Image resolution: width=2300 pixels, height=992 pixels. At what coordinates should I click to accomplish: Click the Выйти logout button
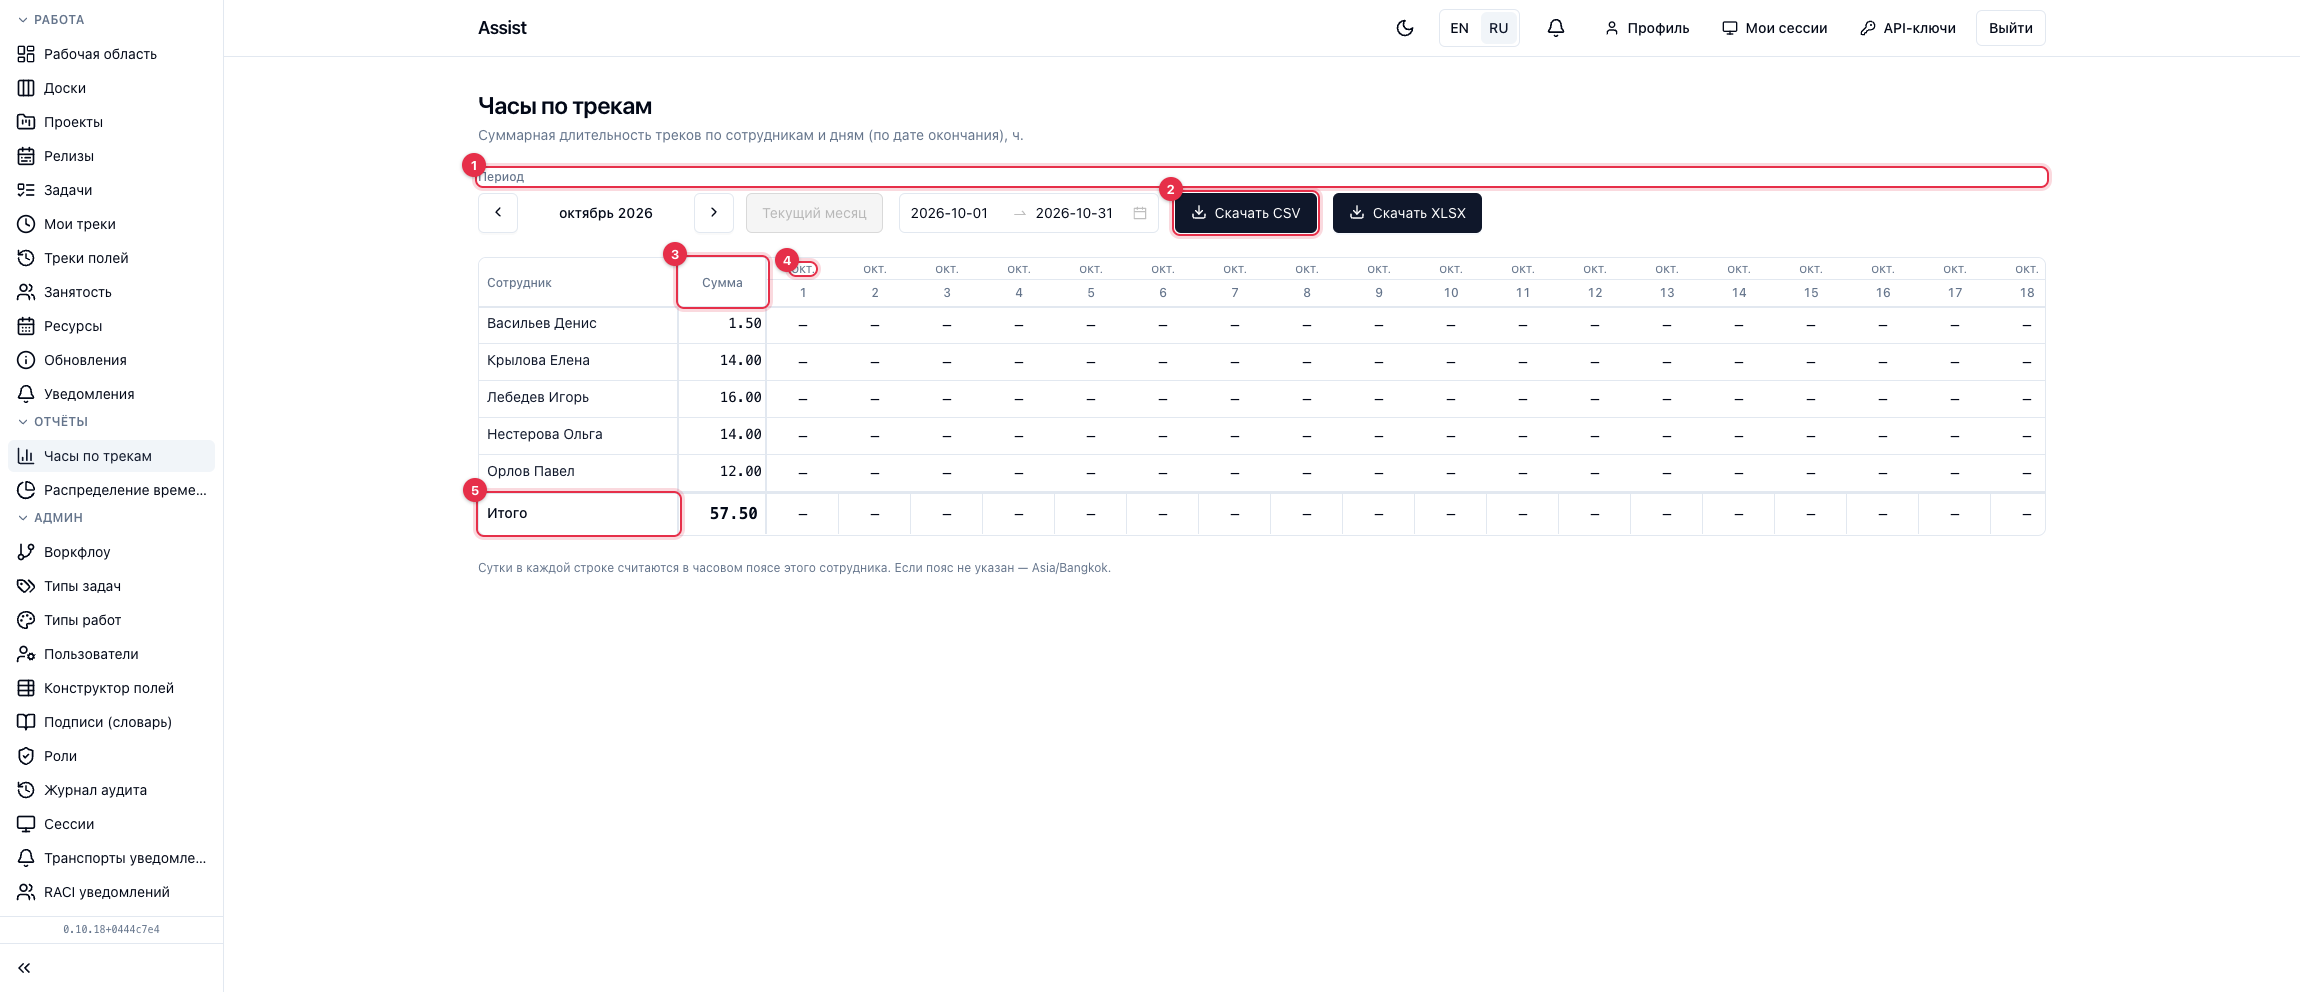coord(2011,28)
